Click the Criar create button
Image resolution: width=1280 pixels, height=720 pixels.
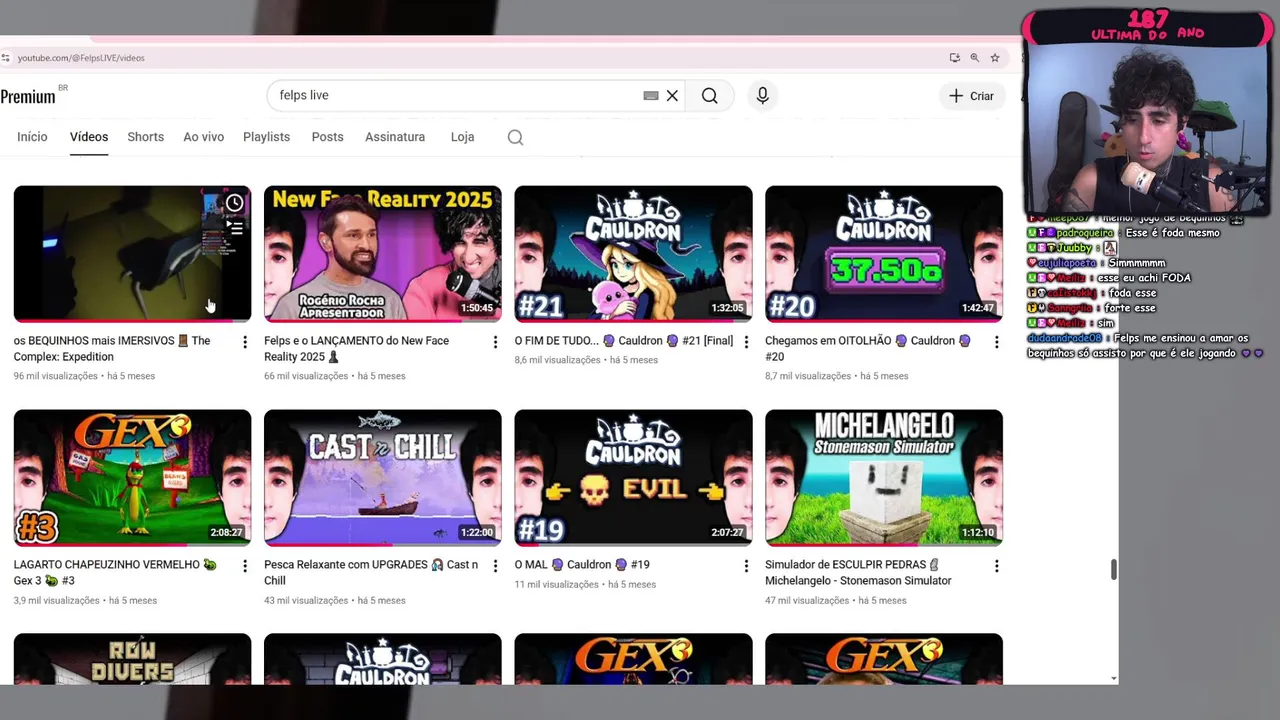coord(971,96)
